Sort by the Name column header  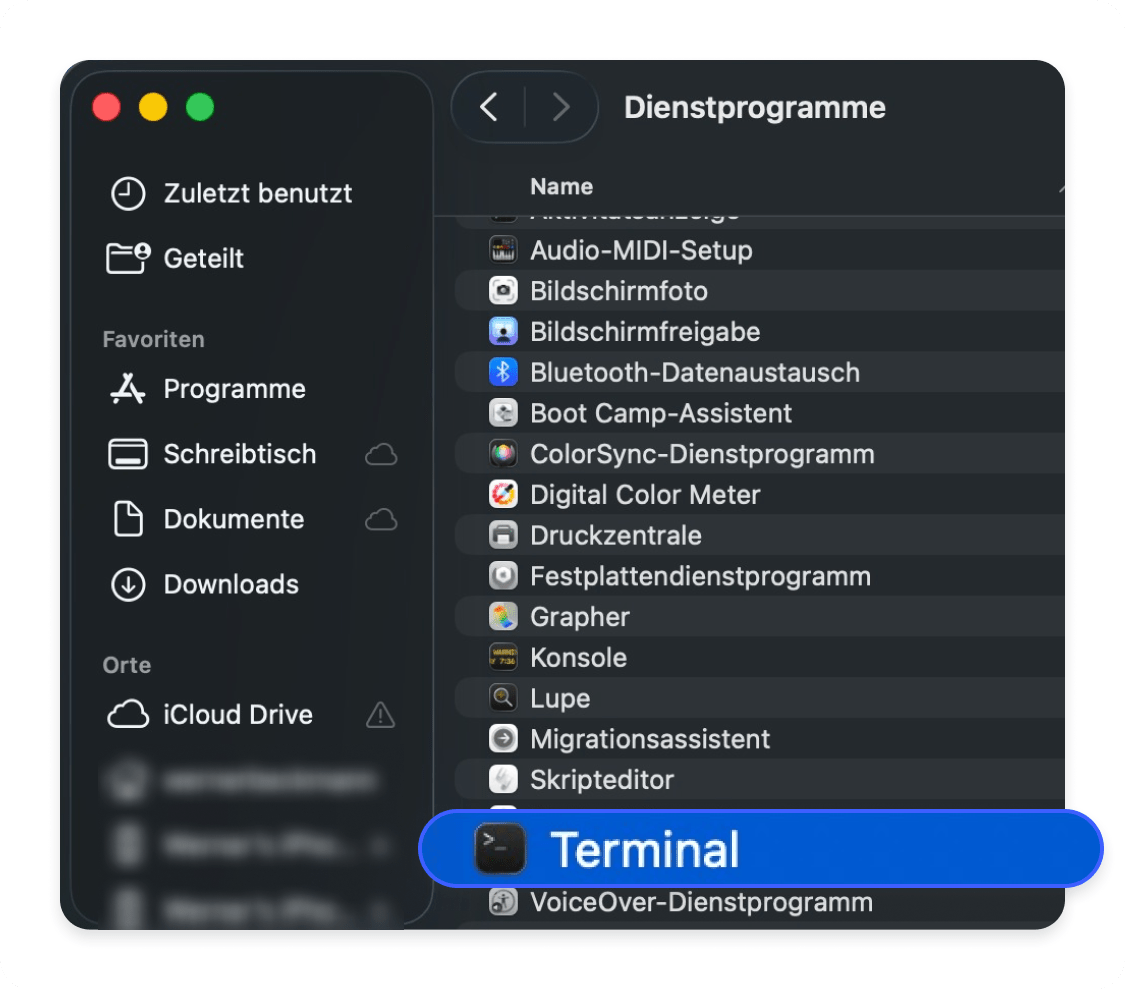click(561, 187)
